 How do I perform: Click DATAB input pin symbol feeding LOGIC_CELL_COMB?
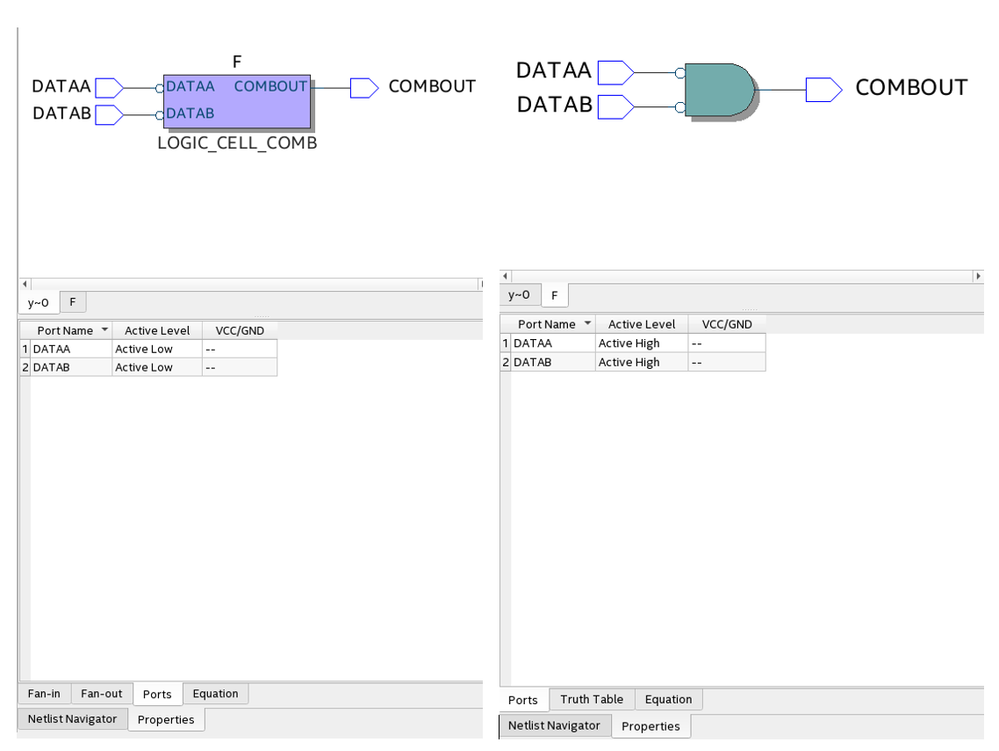coord(108,114)
